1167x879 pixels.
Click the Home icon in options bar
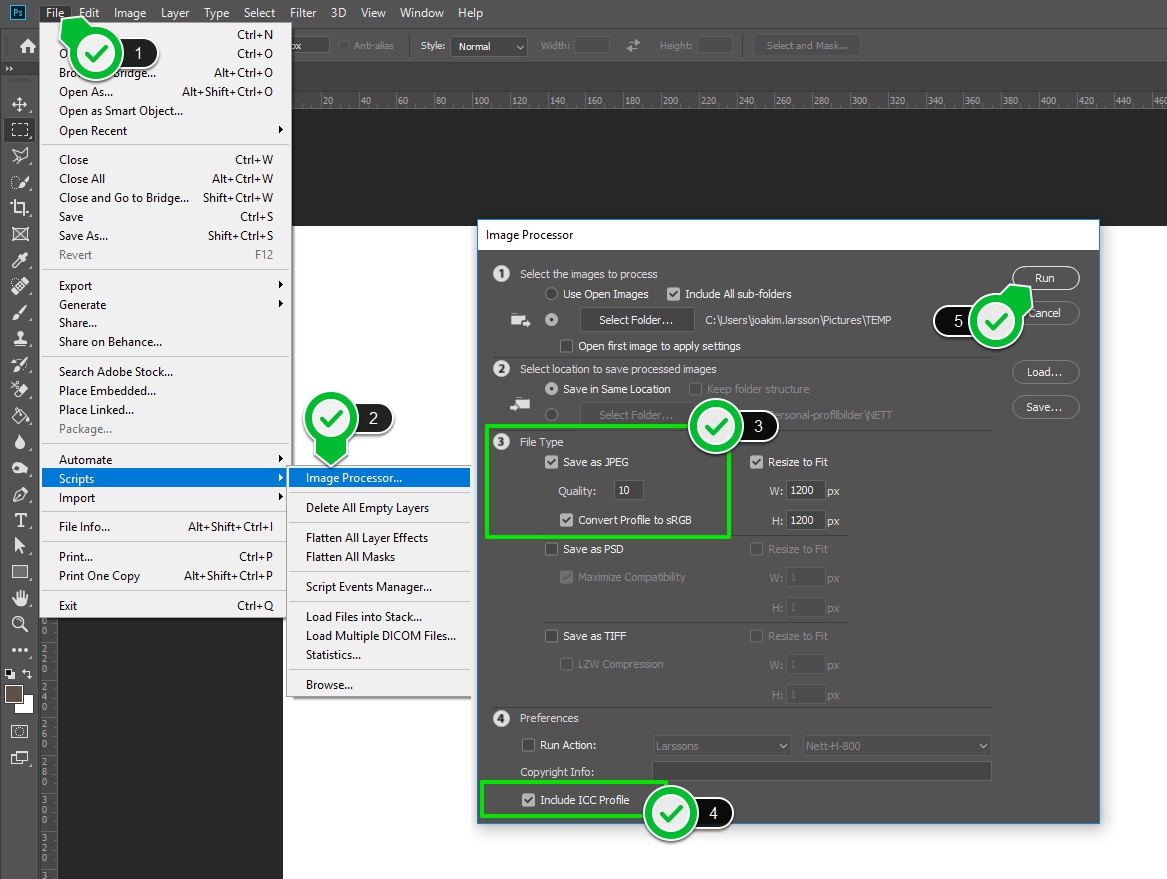point(28,46)
